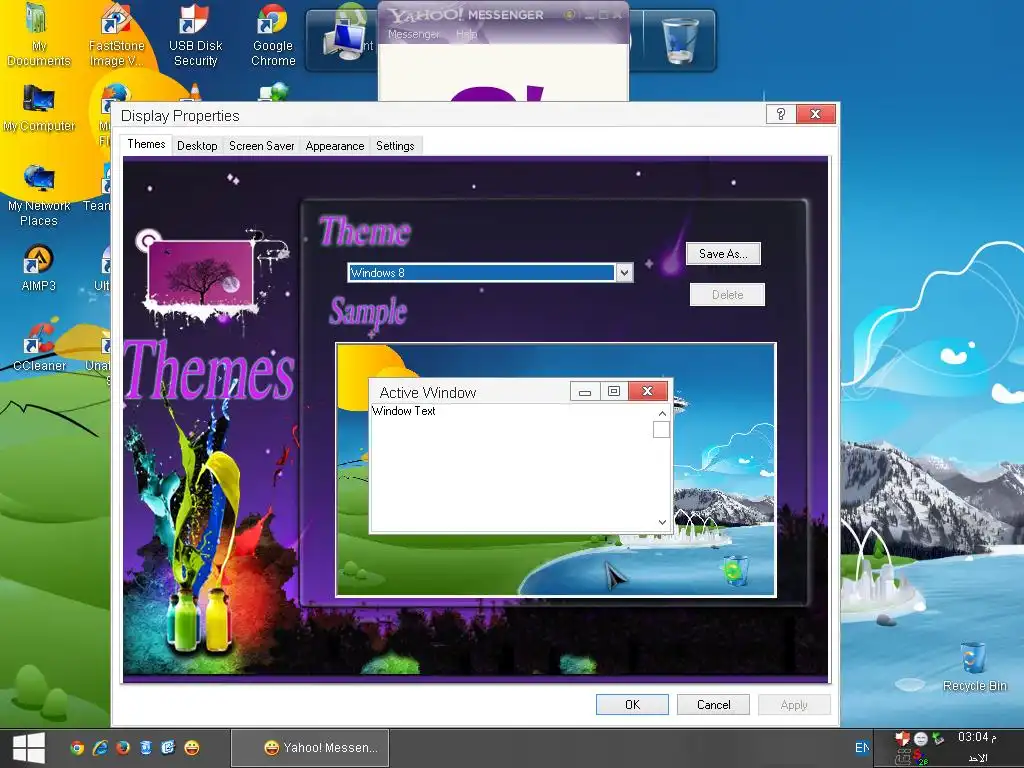Click the Sample theme preview image

(556, 470)
